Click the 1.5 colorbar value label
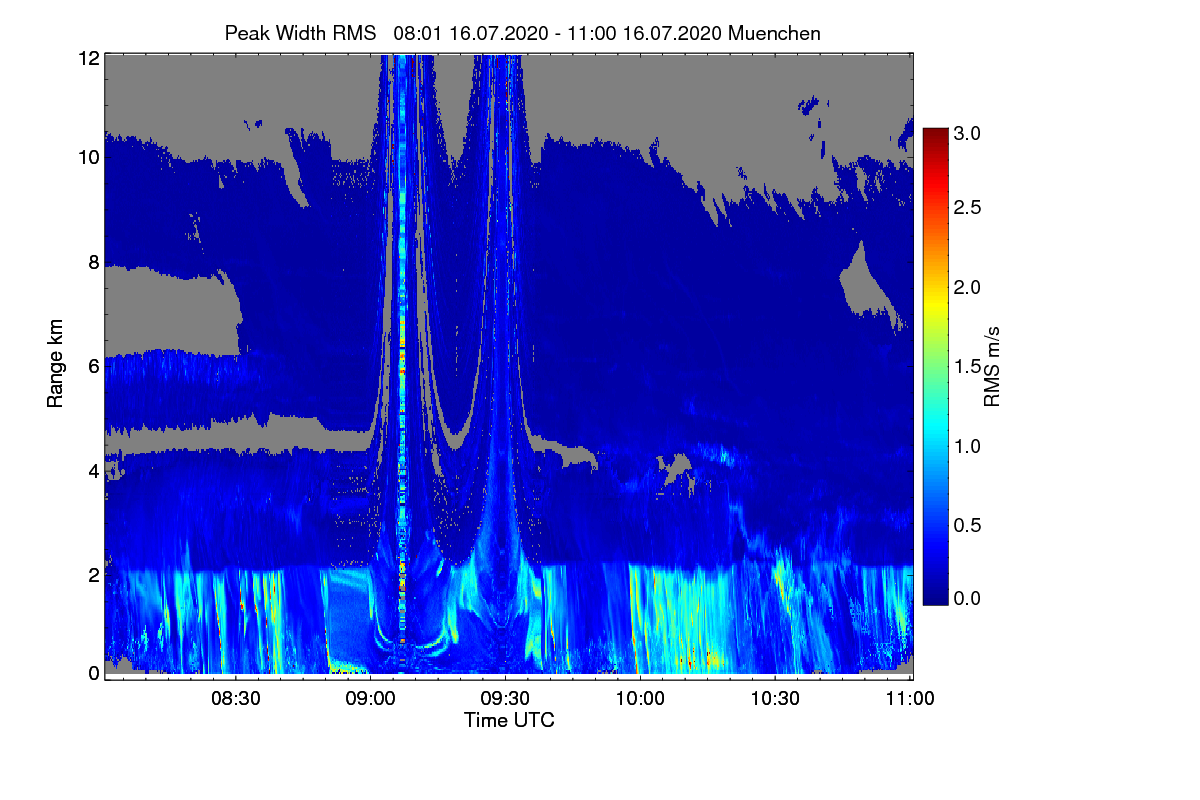 click(969, 366)
